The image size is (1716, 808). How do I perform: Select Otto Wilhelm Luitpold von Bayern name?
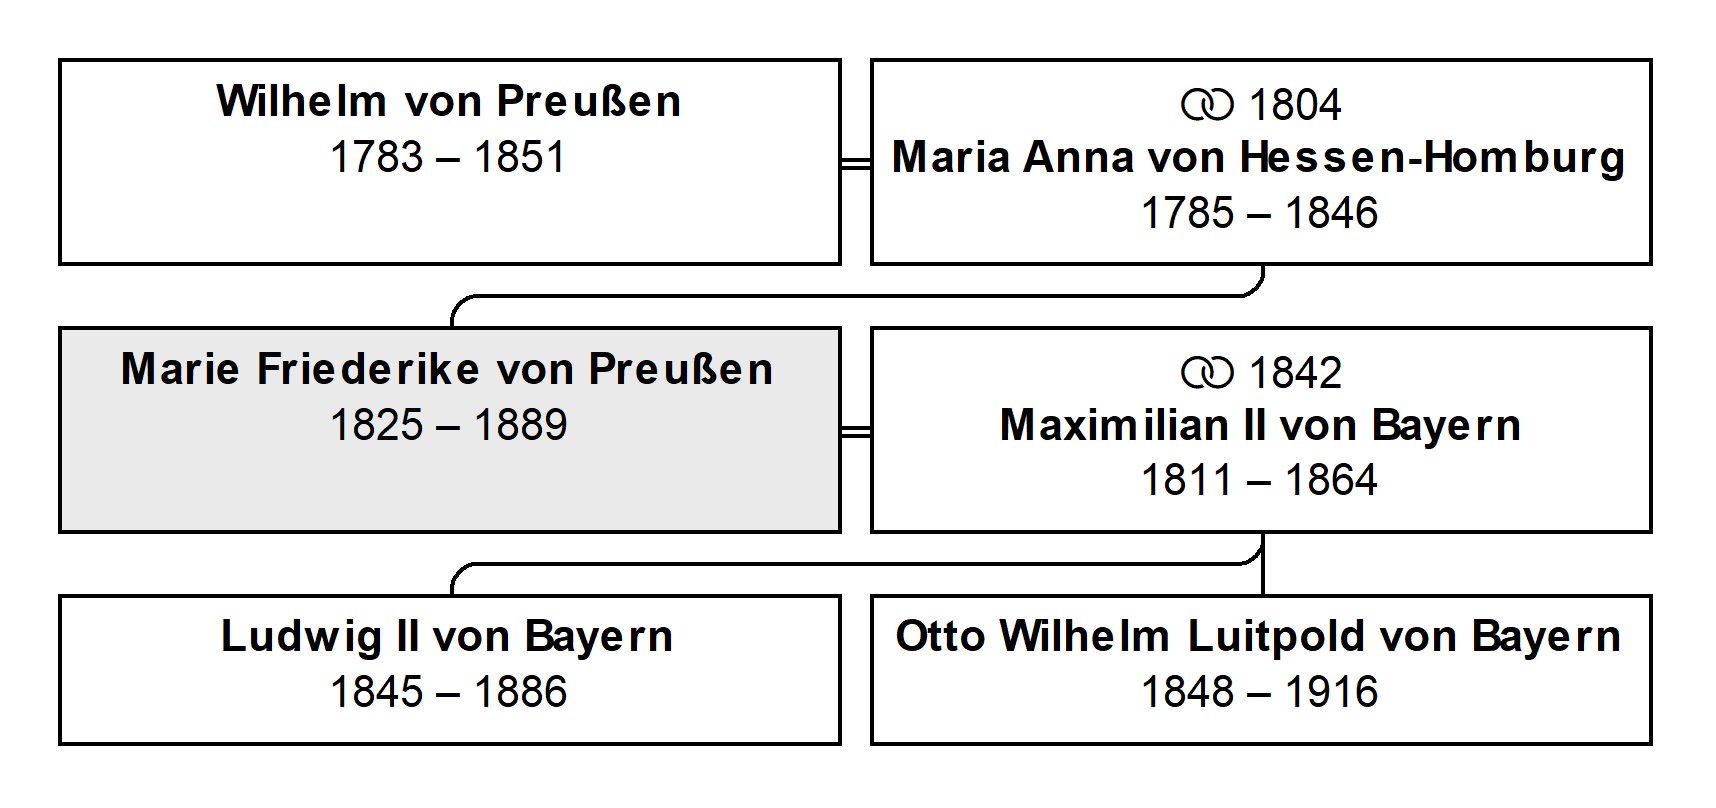tap(1258, 638)
